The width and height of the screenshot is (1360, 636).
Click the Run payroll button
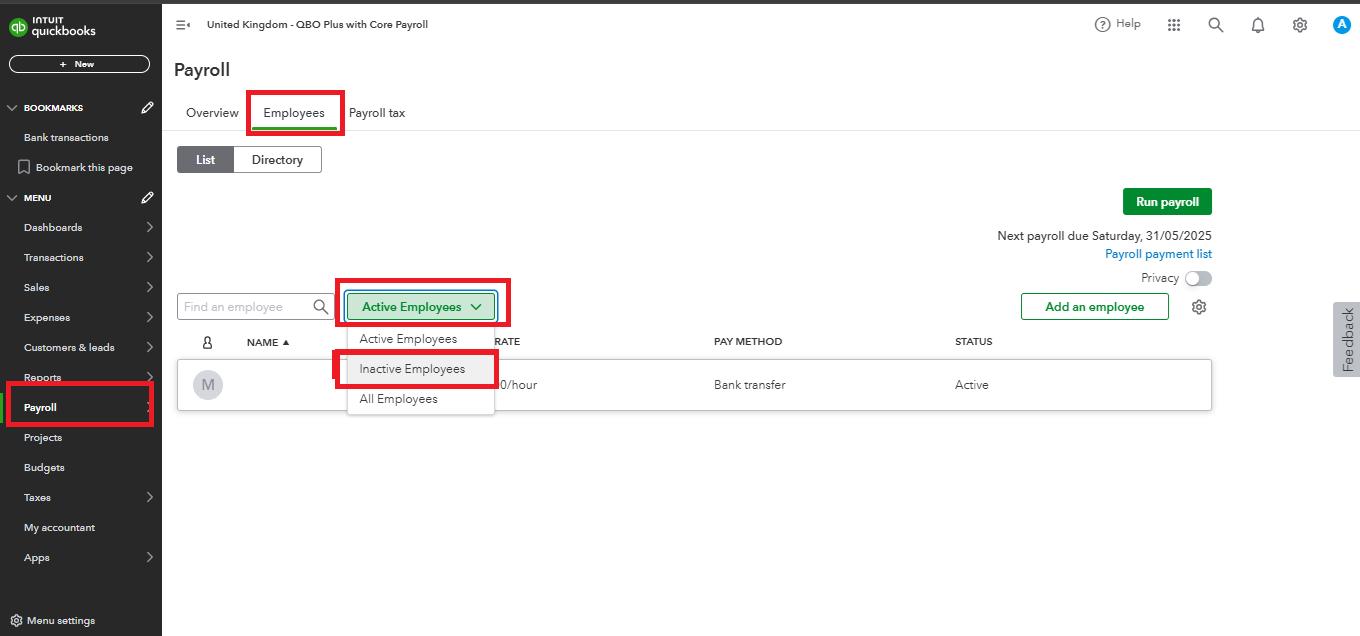[x=1166, y=202]
